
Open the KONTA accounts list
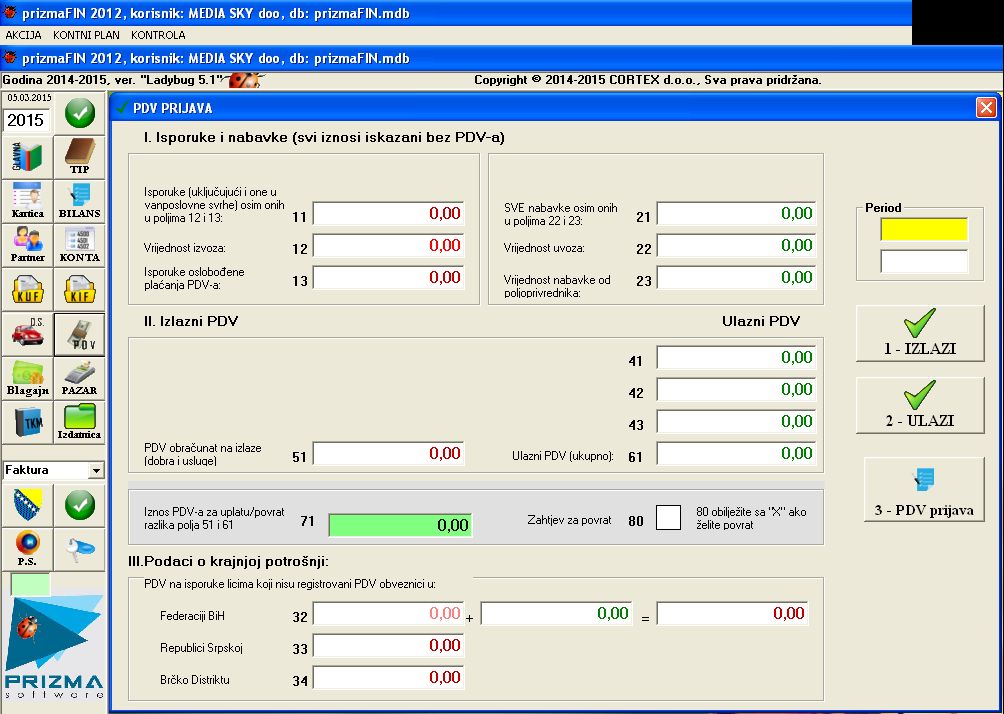[79, 244]
